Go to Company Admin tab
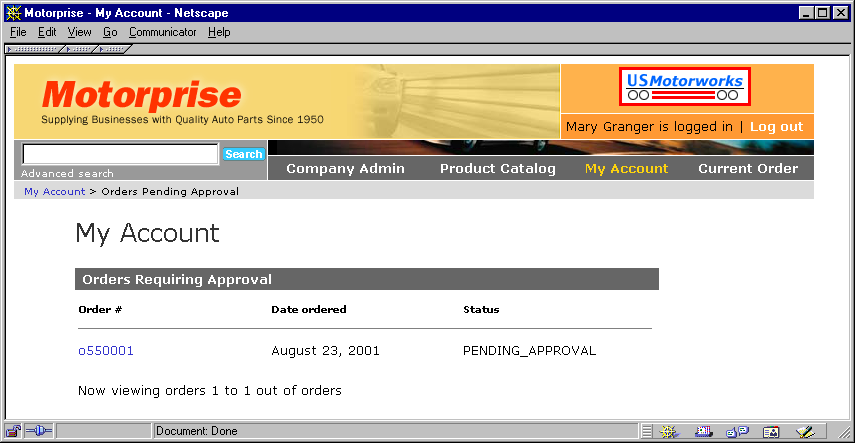Image resolution: width=855 pixels, height=443 pixels. 345,169
